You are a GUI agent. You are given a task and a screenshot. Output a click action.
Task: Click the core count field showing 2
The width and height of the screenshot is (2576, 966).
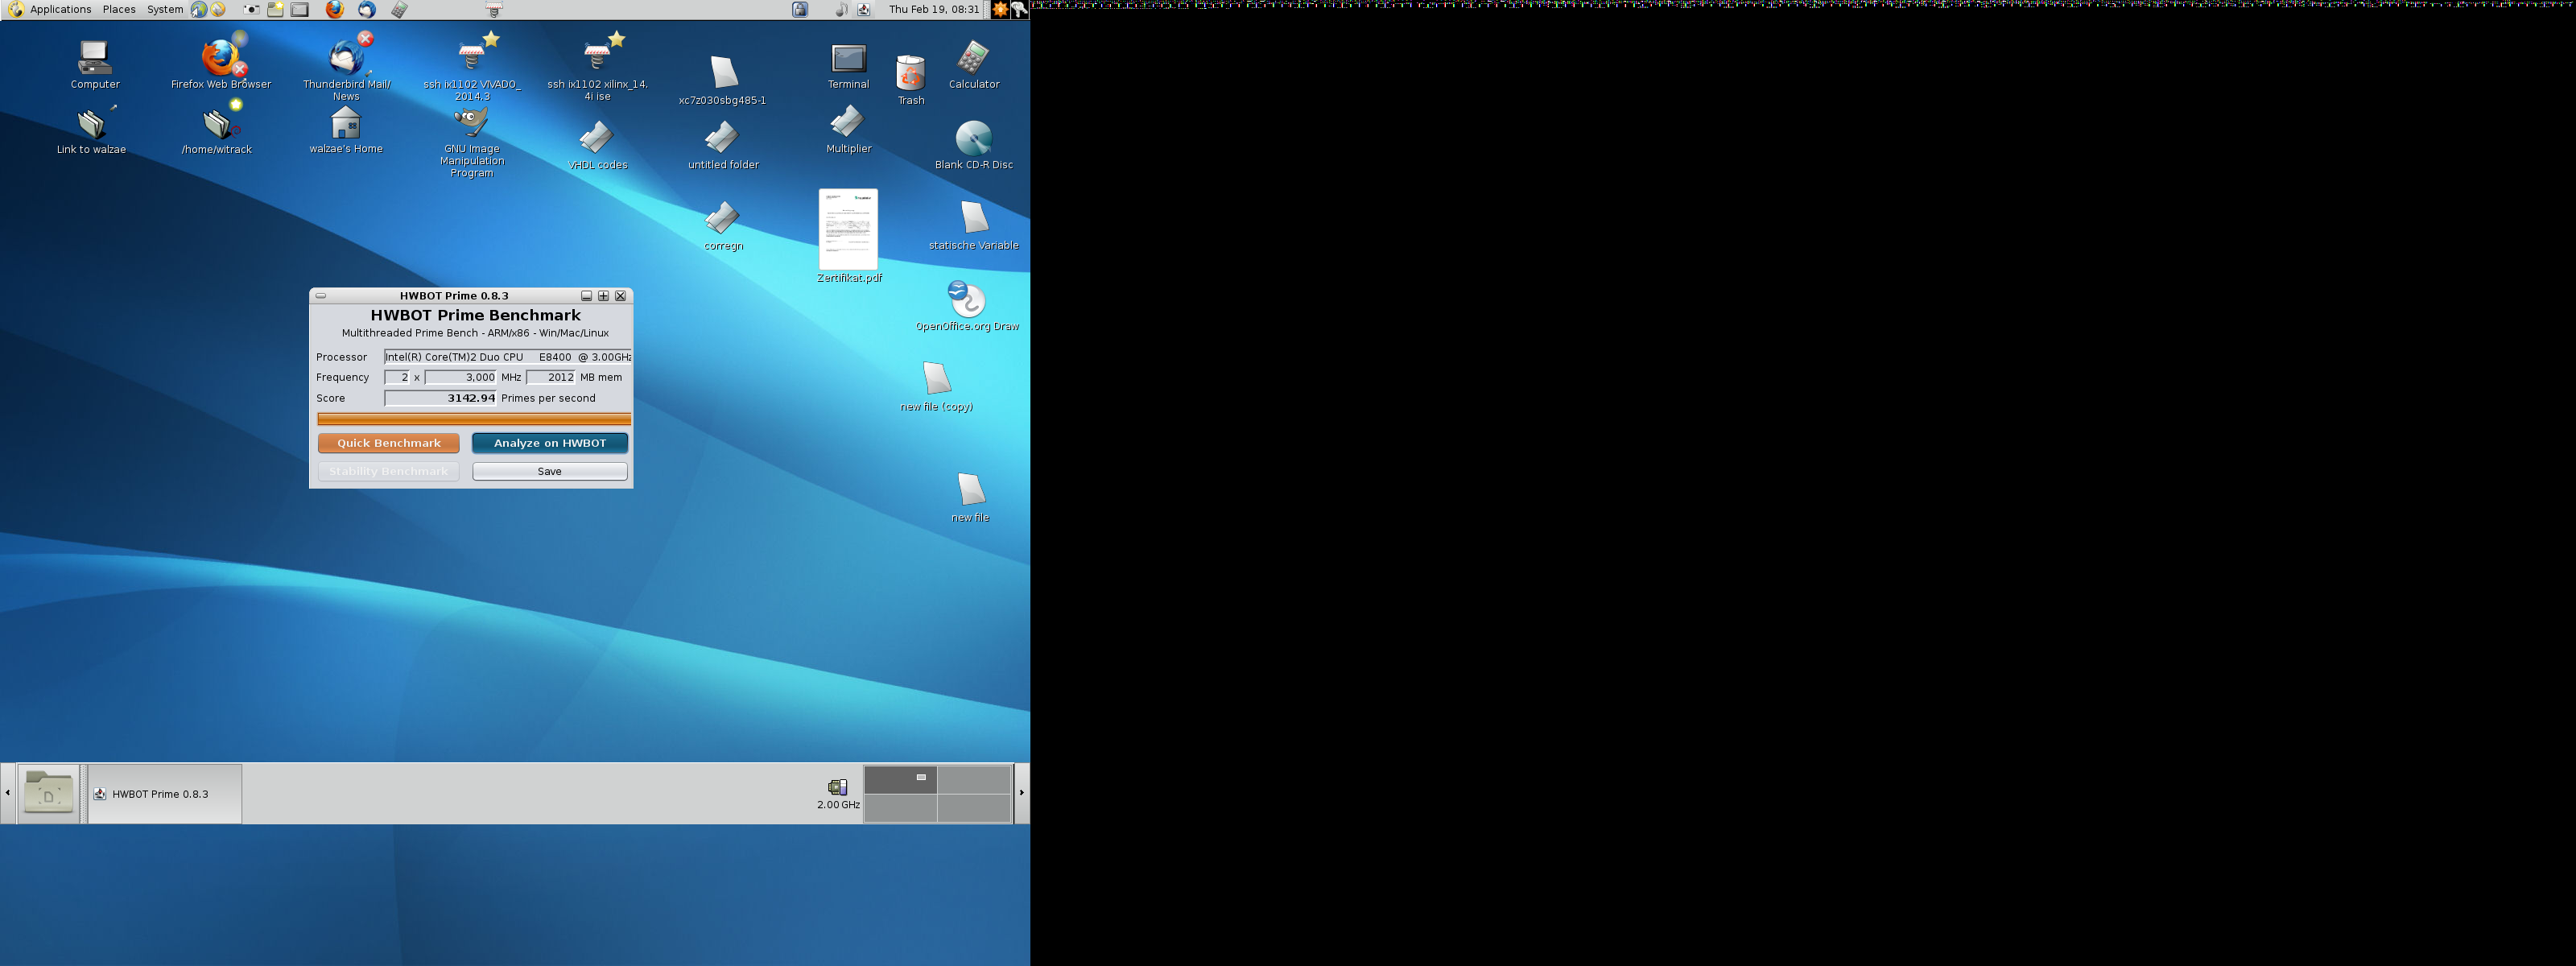(397, 377)
